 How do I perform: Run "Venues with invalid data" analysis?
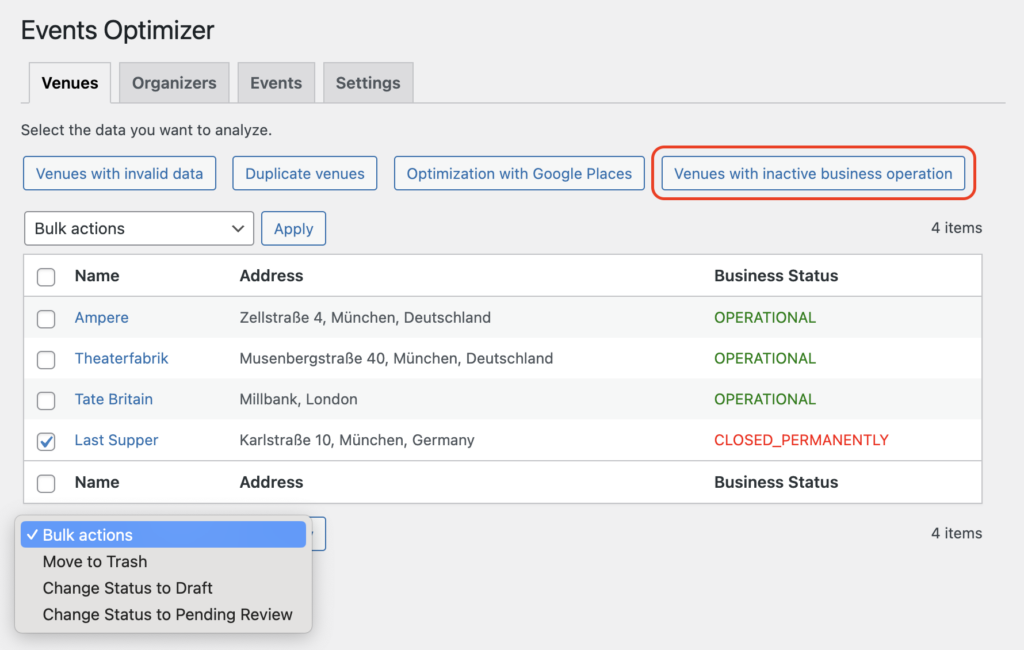(119, 173)
